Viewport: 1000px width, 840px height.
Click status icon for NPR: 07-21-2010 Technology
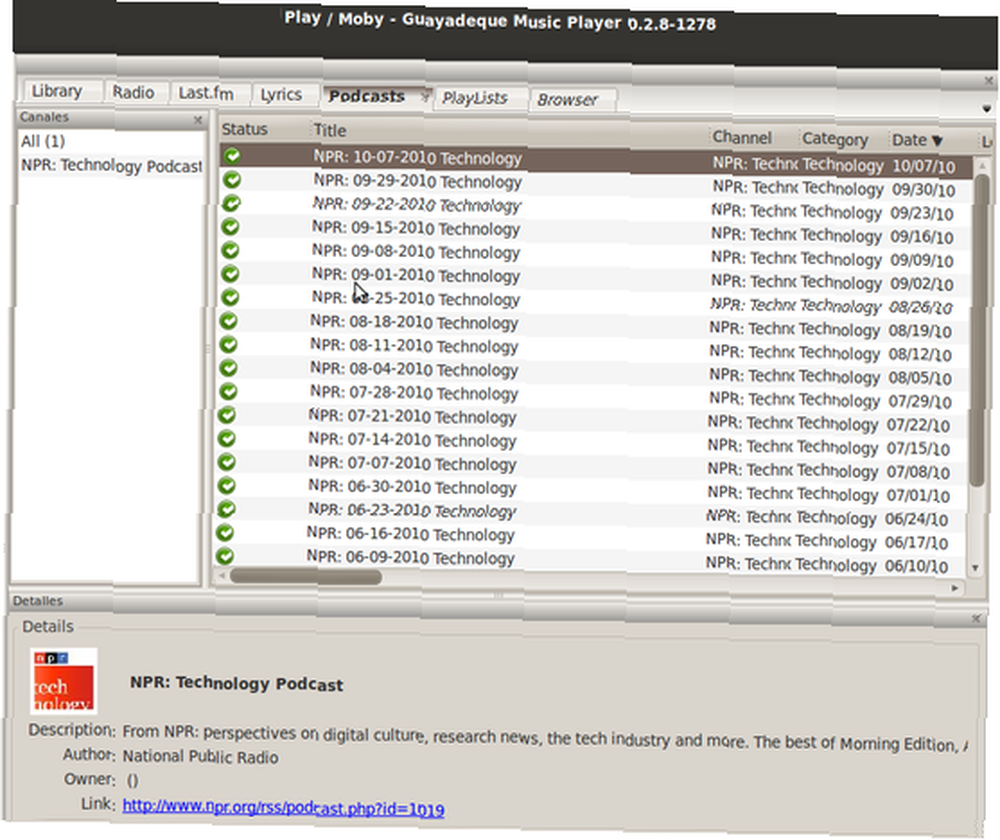click(x=228, y=415)
